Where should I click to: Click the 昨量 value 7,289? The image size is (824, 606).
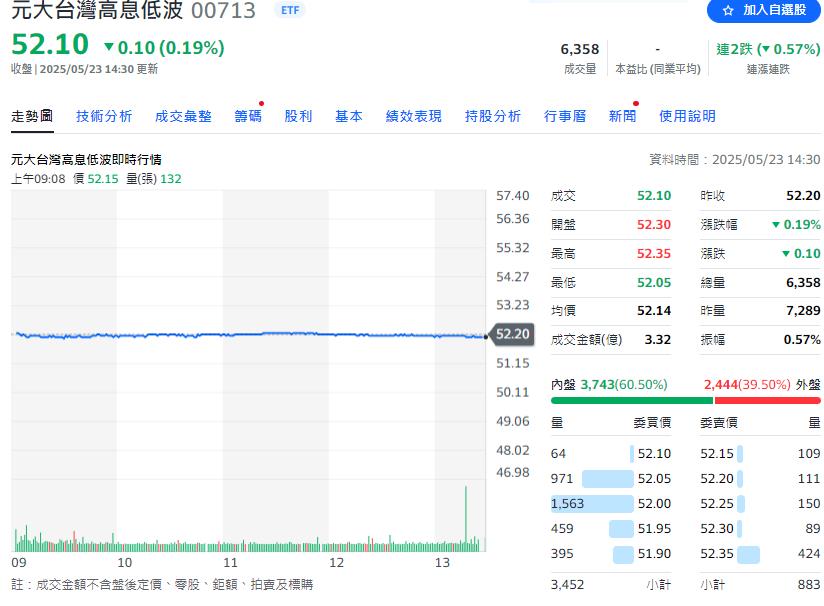coord(803,311)
